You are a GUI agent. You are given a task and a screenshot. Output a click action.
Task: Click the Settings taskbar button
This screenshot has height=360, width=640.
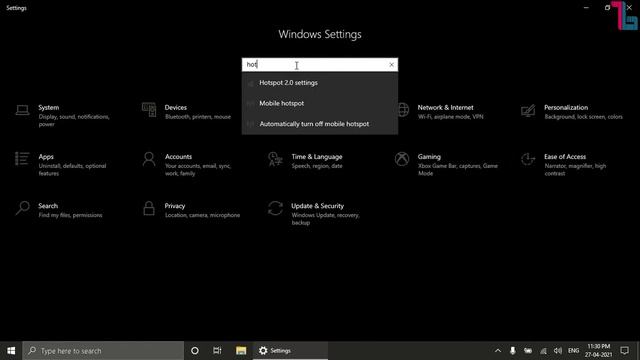click(x=290, y=351)
